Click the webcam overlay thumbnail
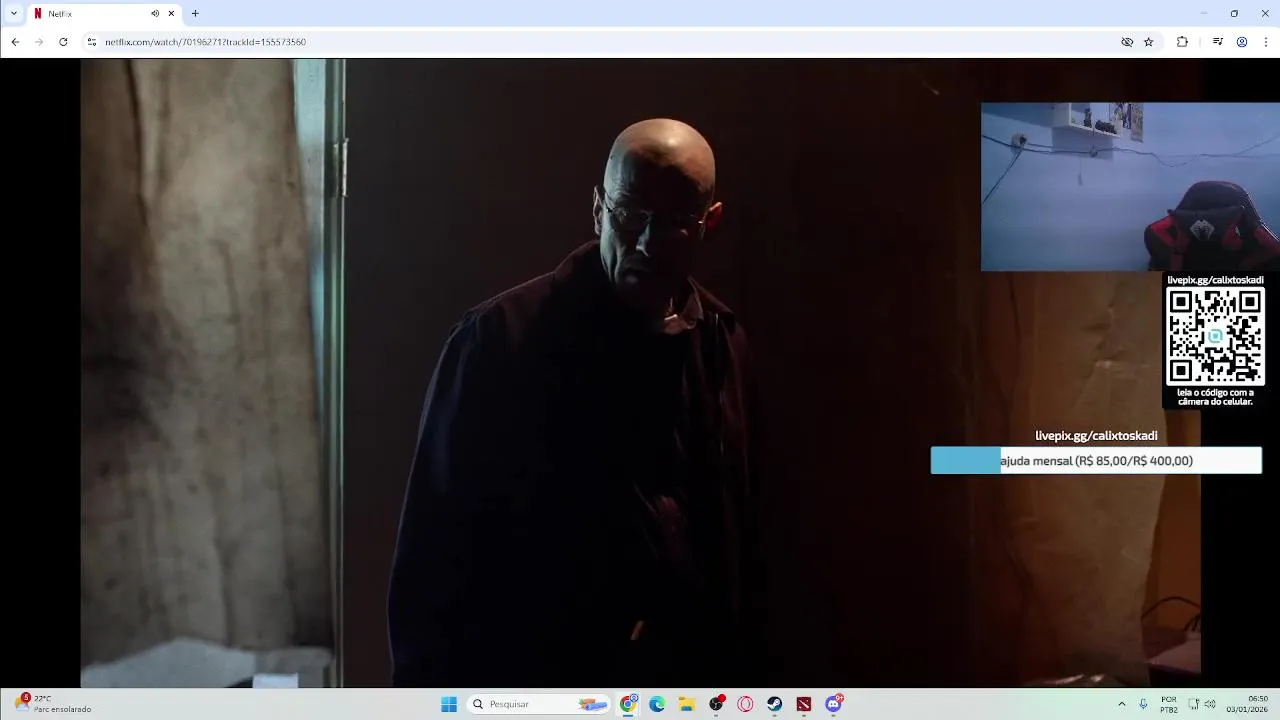The width and height of the screenshot is (1280, 720). (x=1130, y=186)
